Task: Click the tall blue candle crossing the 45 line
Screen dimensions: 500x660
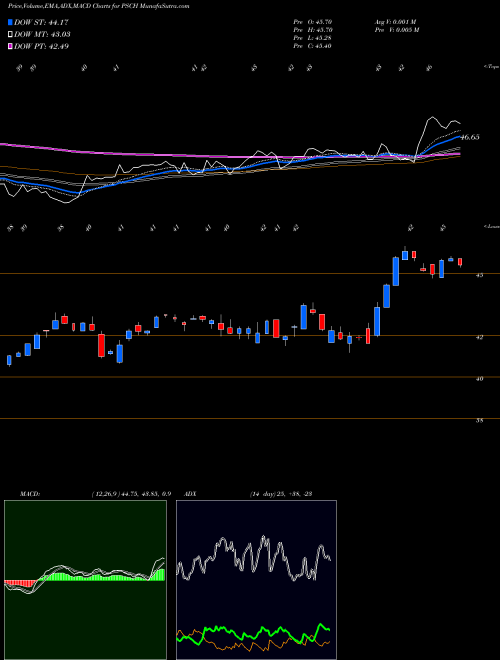Action: pos(396,271)
